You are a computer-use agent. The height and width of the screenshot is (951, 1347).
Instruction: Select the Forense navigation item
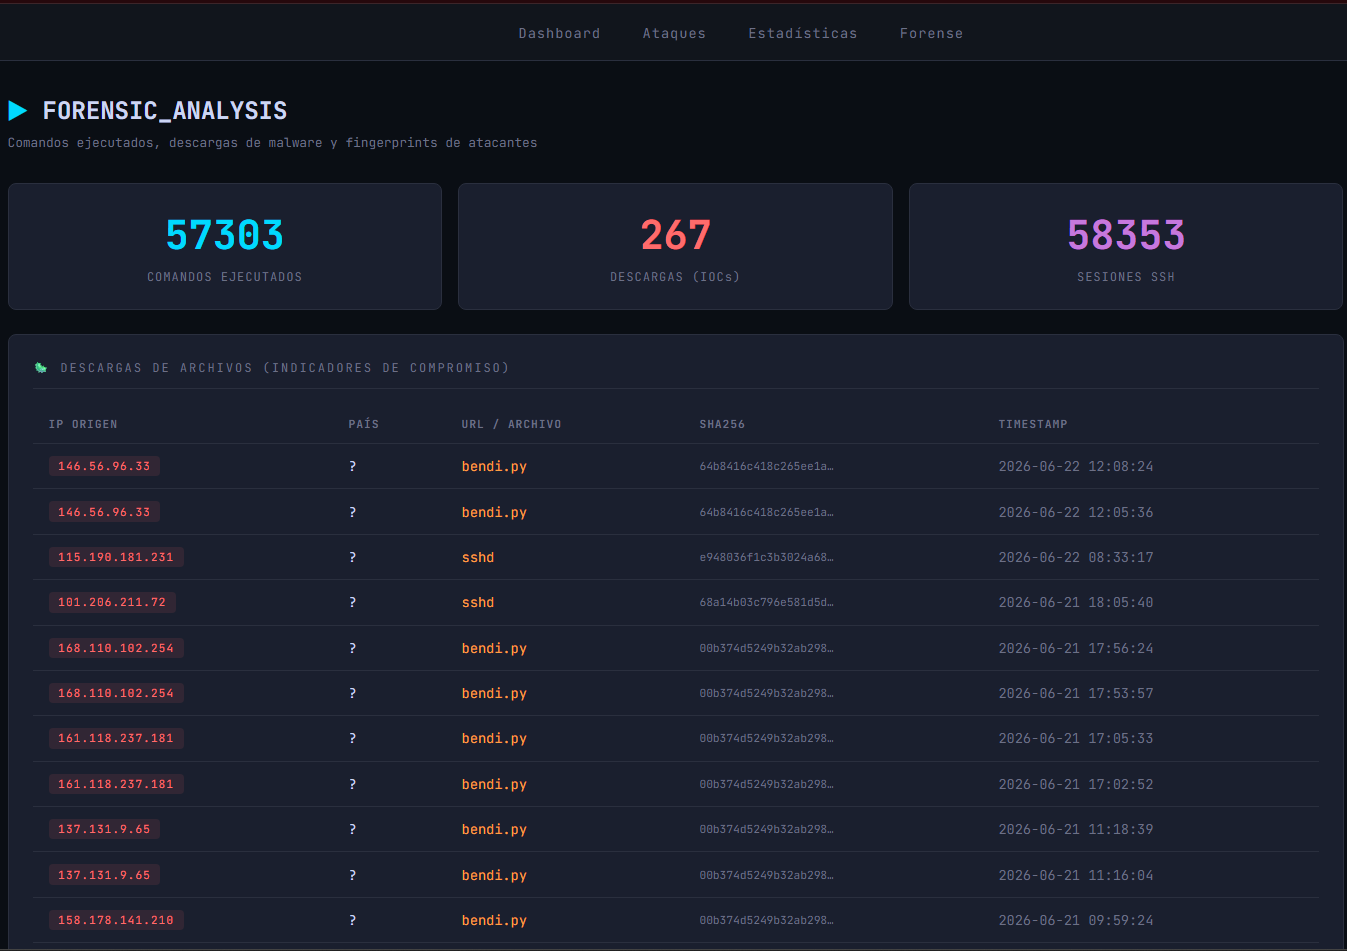tap(931, 33)
